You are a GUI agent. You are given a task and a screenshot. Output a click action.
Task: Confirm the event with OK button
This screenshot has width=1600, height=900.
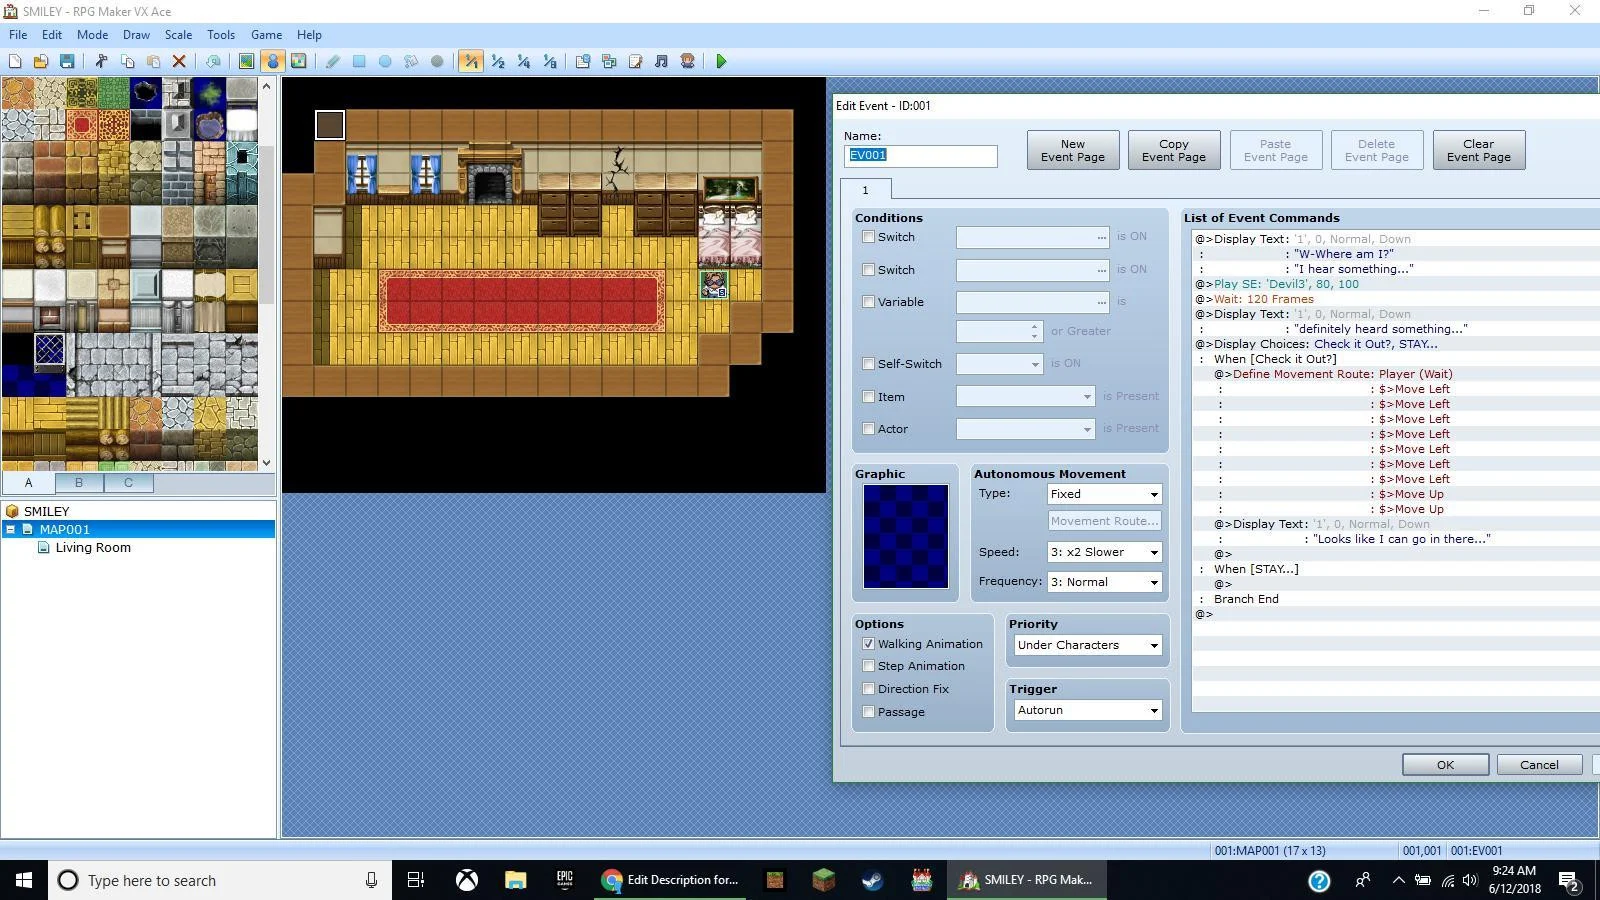pyautogui.click(x=1445, y=765)
